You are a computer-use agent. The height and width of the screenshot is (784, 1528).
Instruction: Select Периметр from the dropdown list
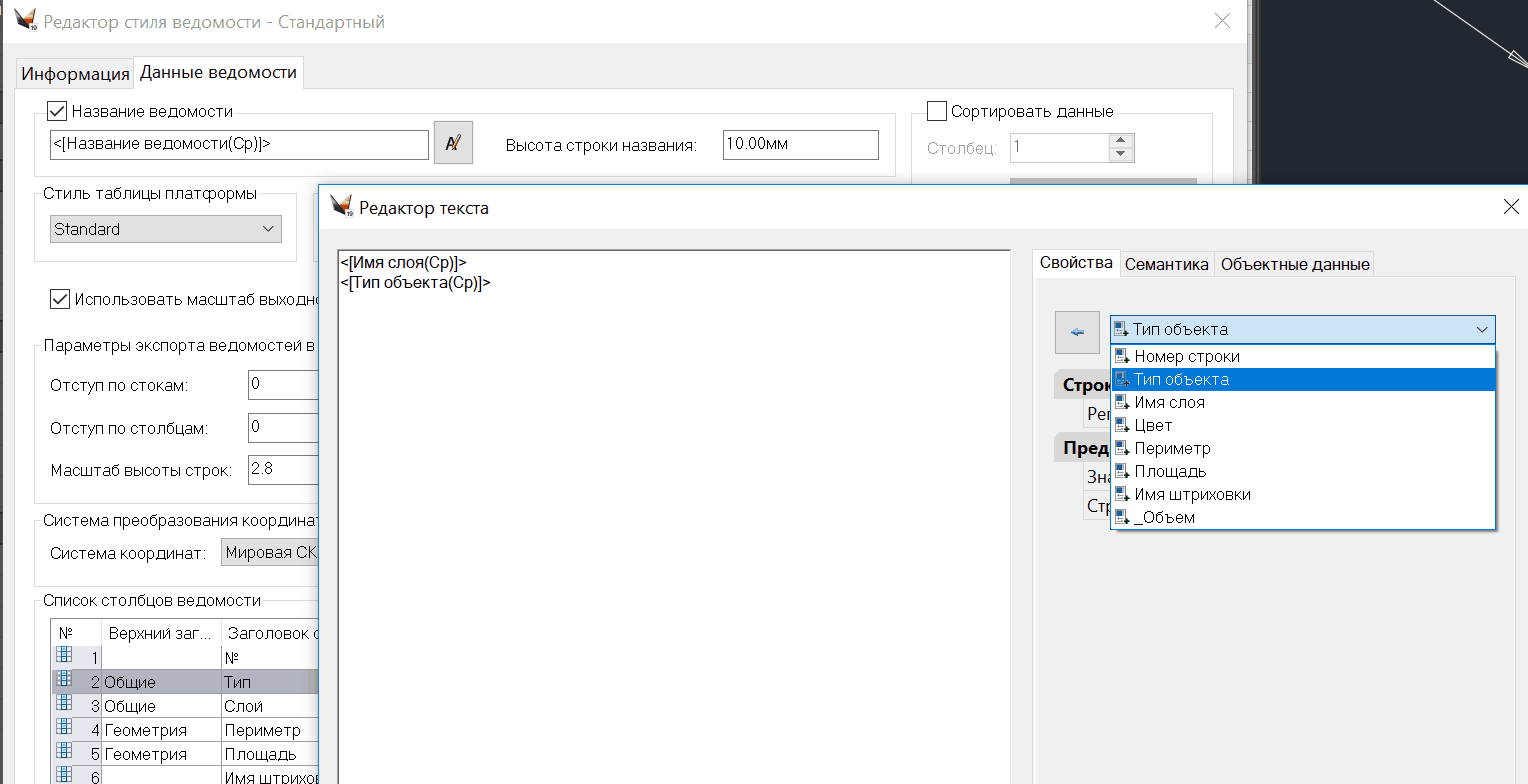click(x=1172, y=449)
